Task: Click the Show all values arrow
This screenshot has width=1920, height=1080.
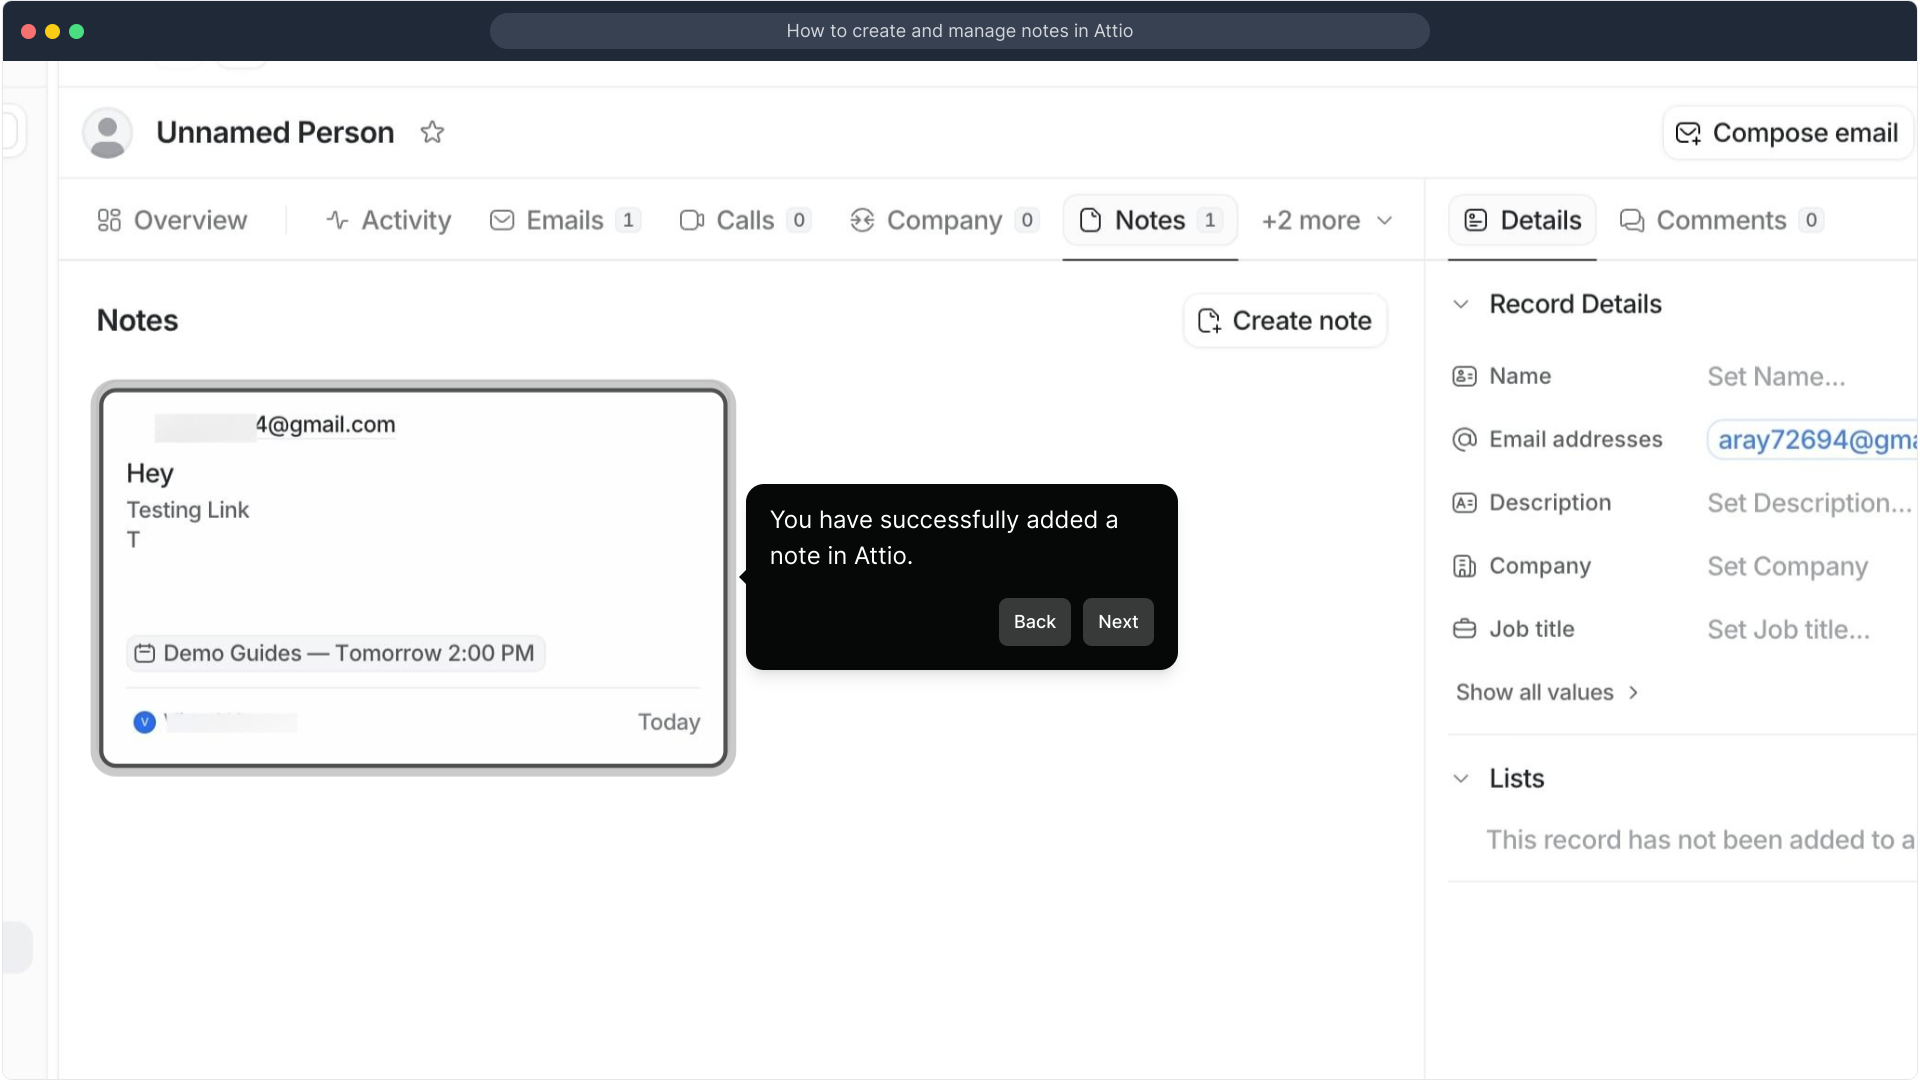Action: tap(1633, 692)
